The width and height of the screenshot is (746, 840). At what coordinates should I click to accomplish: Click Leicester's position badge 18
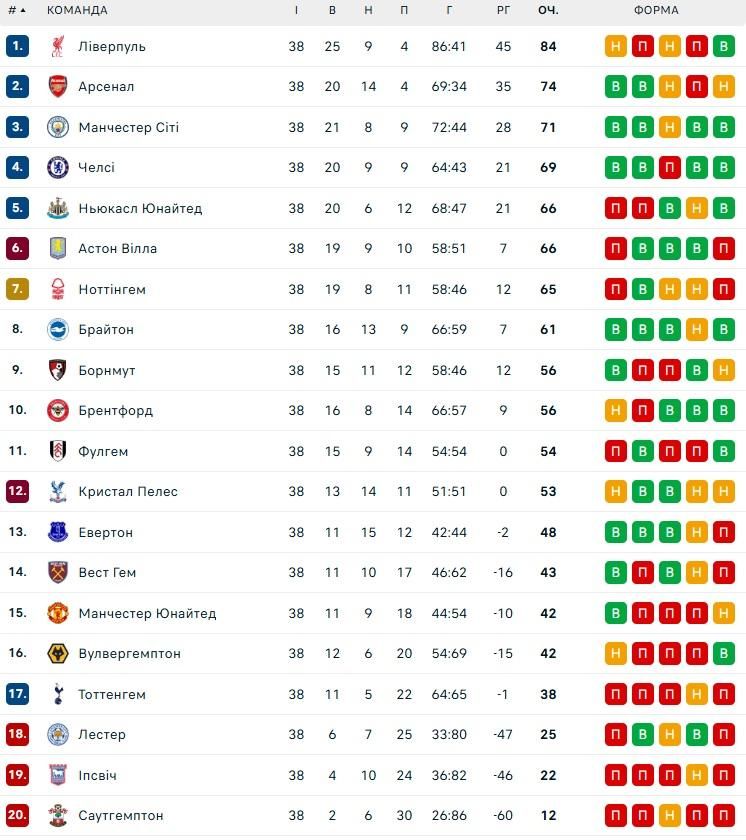[x=17, y=734]
